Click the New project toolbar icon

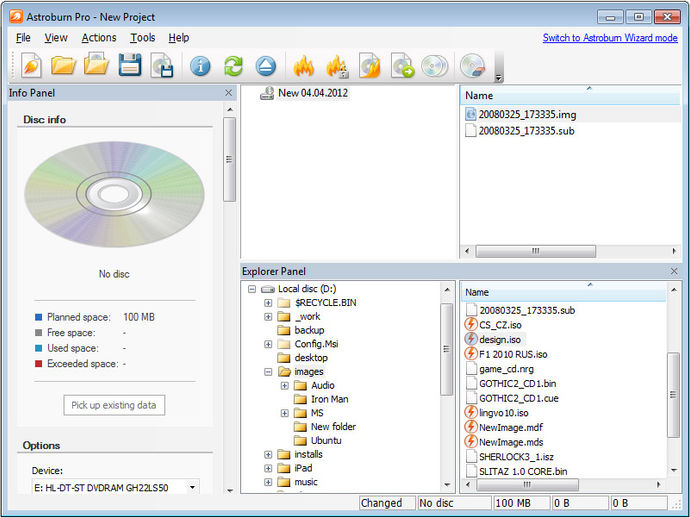click(x=31, y=66)
